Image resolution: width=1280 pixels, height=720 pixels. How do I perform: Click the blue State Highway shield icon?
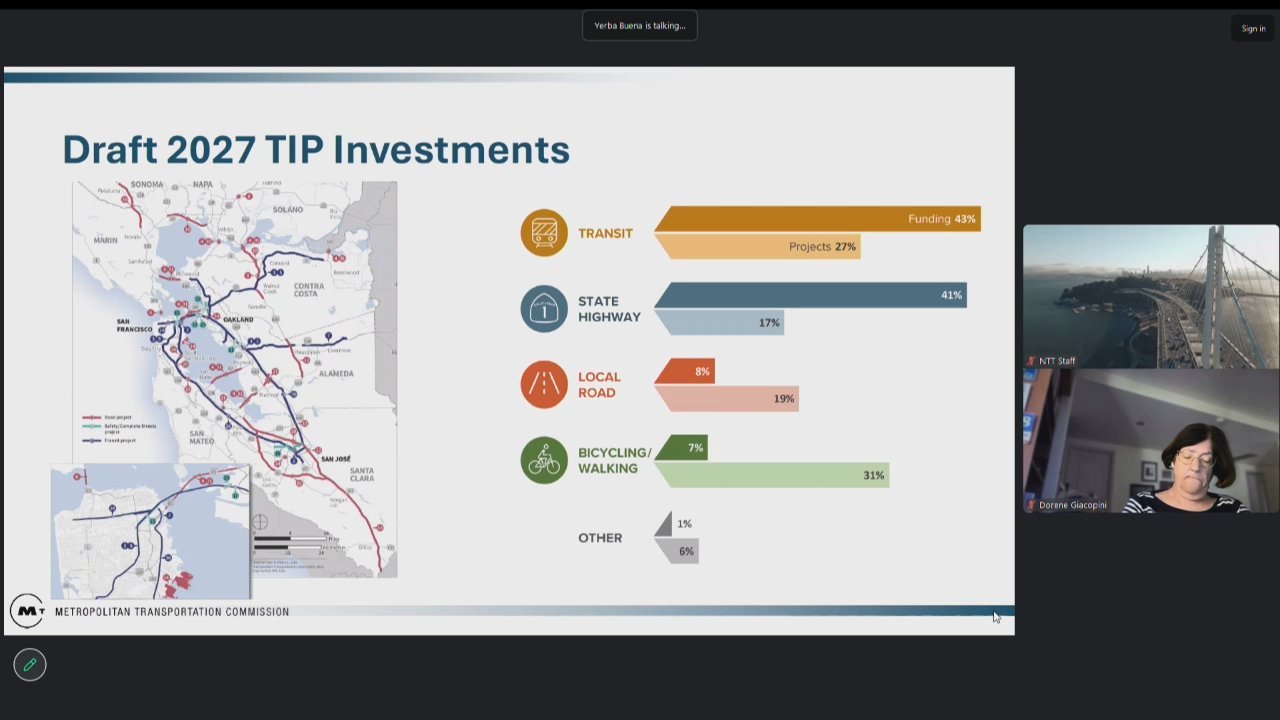click(544, 309)
